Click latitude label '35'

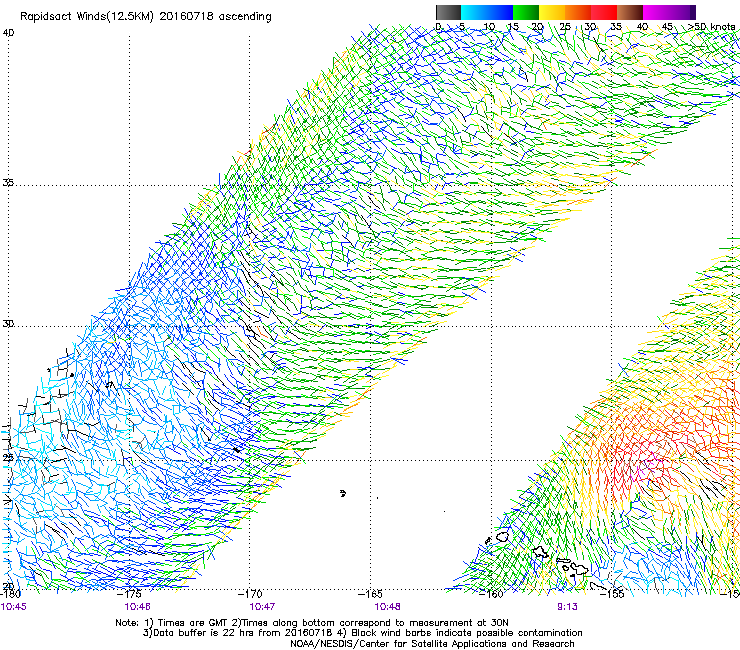coord(8,182)
